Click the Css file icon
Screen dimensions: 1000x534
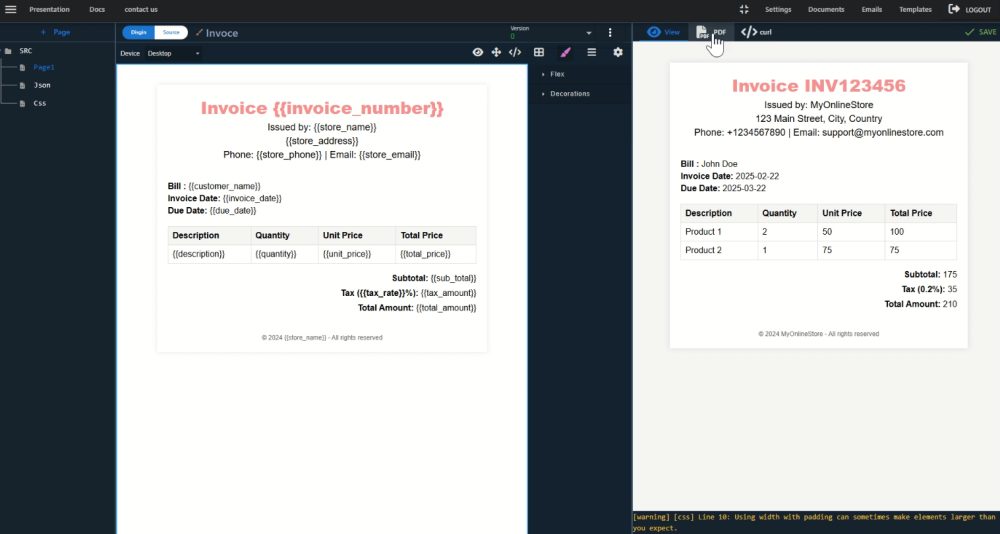(22, 103)
